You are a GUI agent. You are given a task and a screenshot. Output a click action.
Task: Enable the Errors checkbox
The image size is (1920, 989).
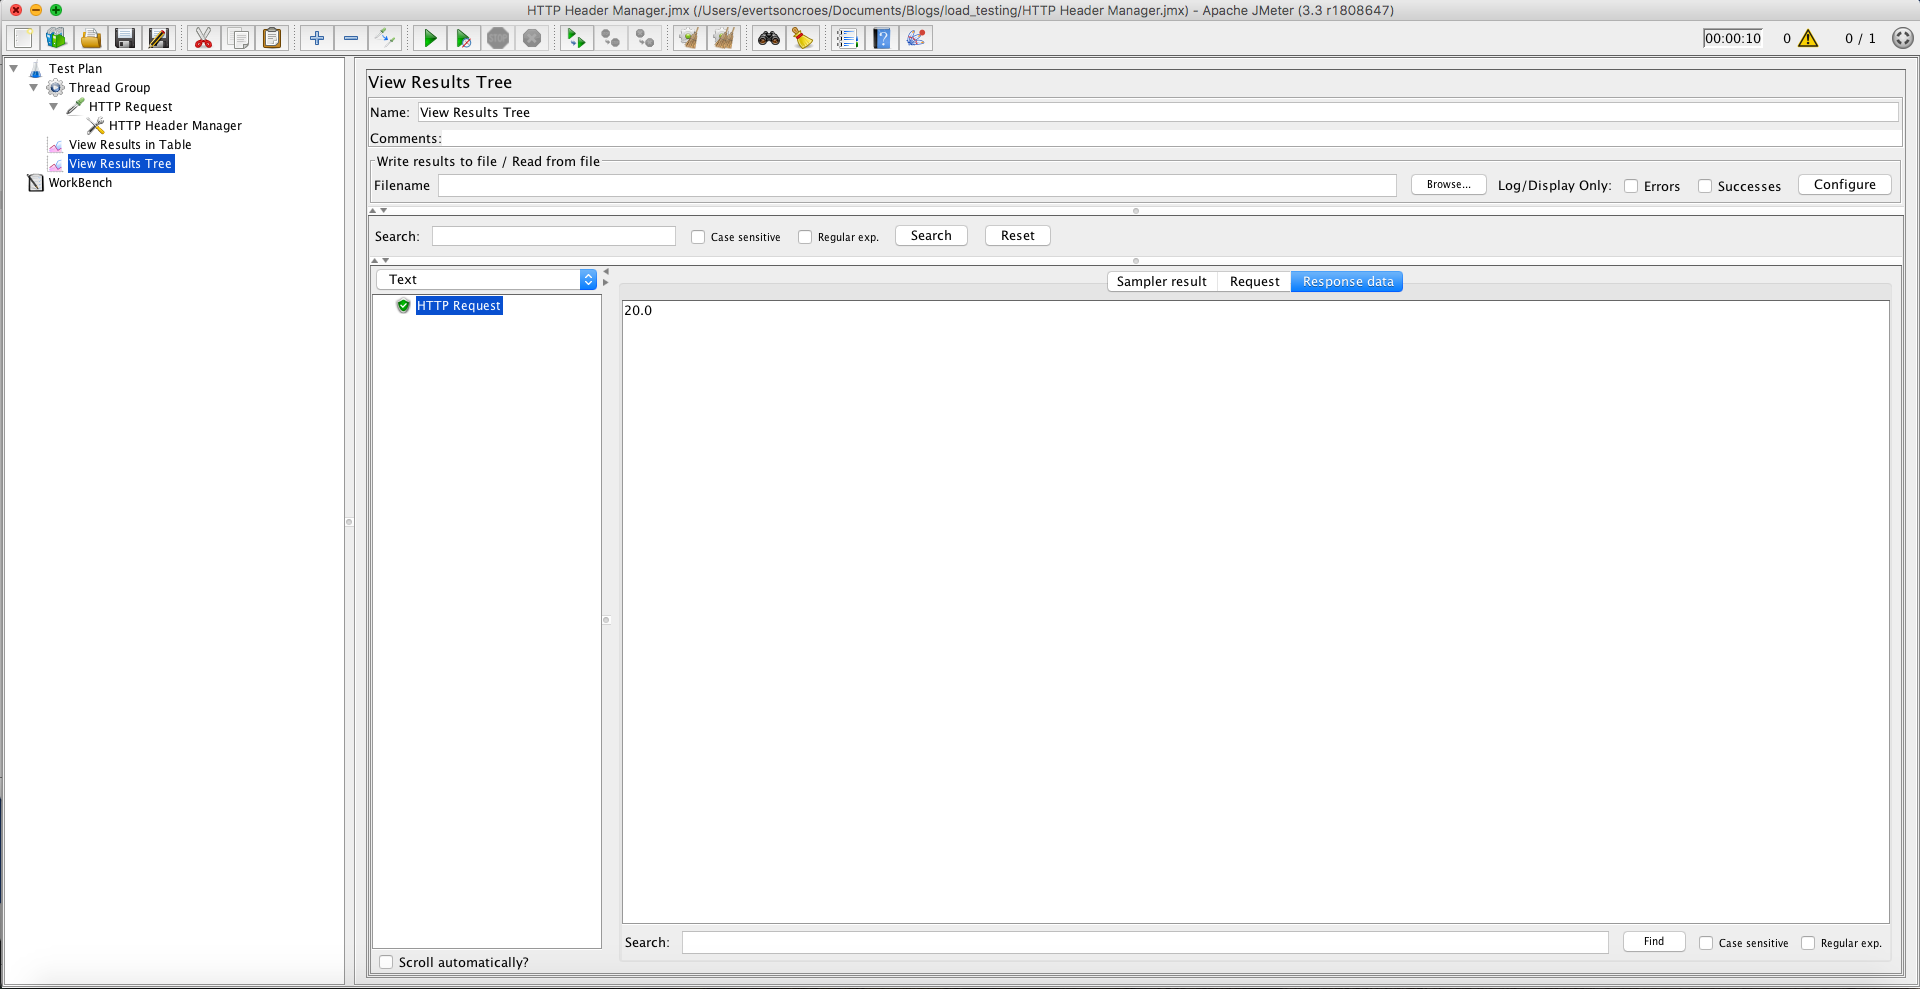coord(1631,186)
